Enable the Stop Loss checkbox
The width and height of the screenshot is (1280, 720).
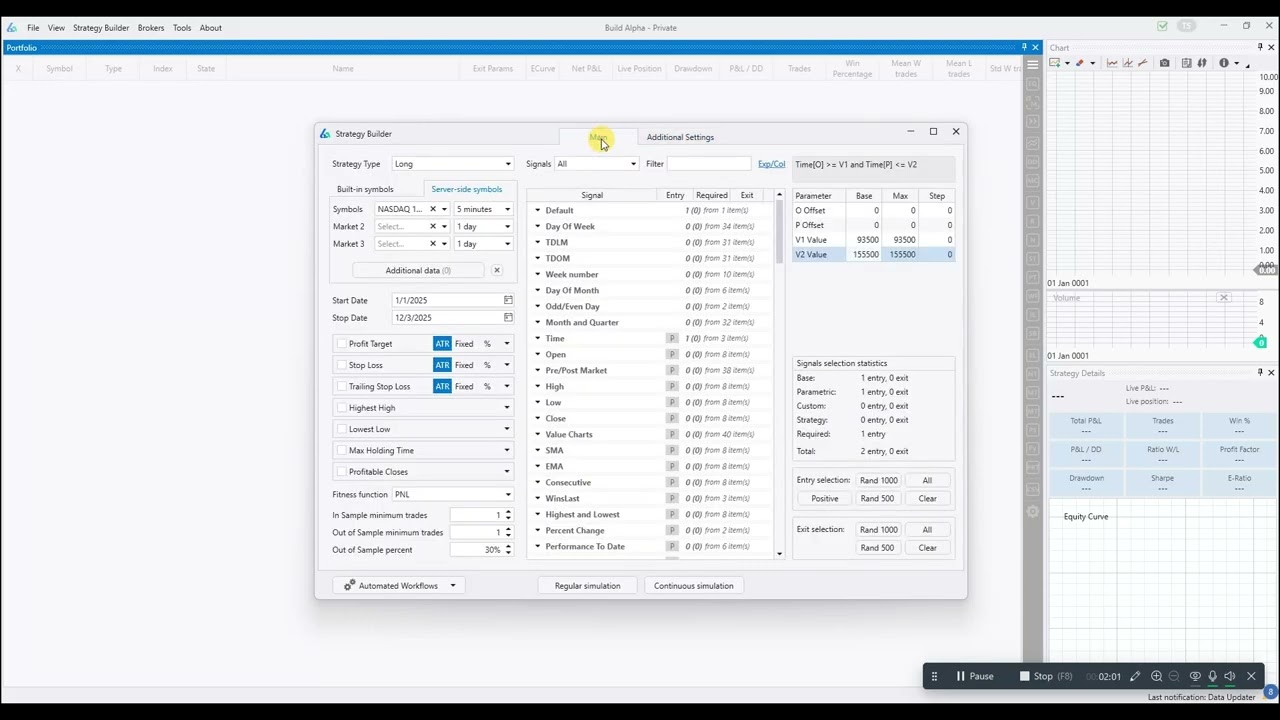[x=342, y=365]
